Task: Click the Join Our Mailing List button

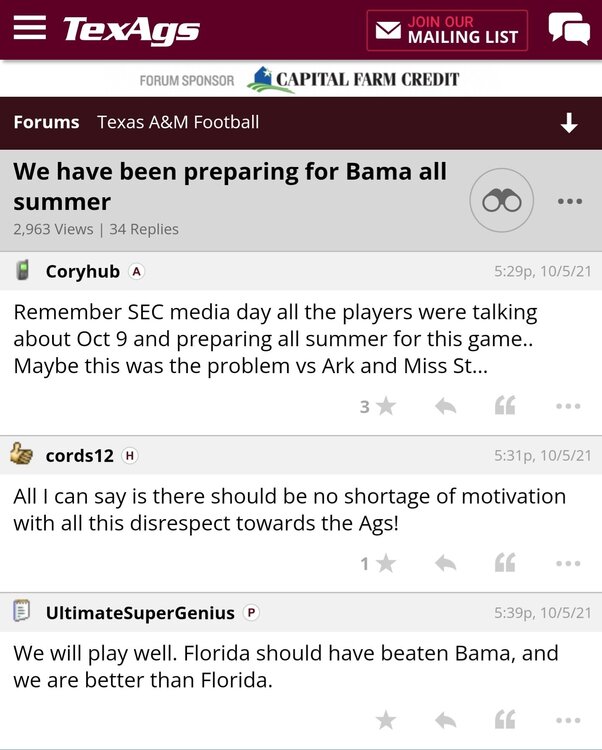Action: [447, 30]
